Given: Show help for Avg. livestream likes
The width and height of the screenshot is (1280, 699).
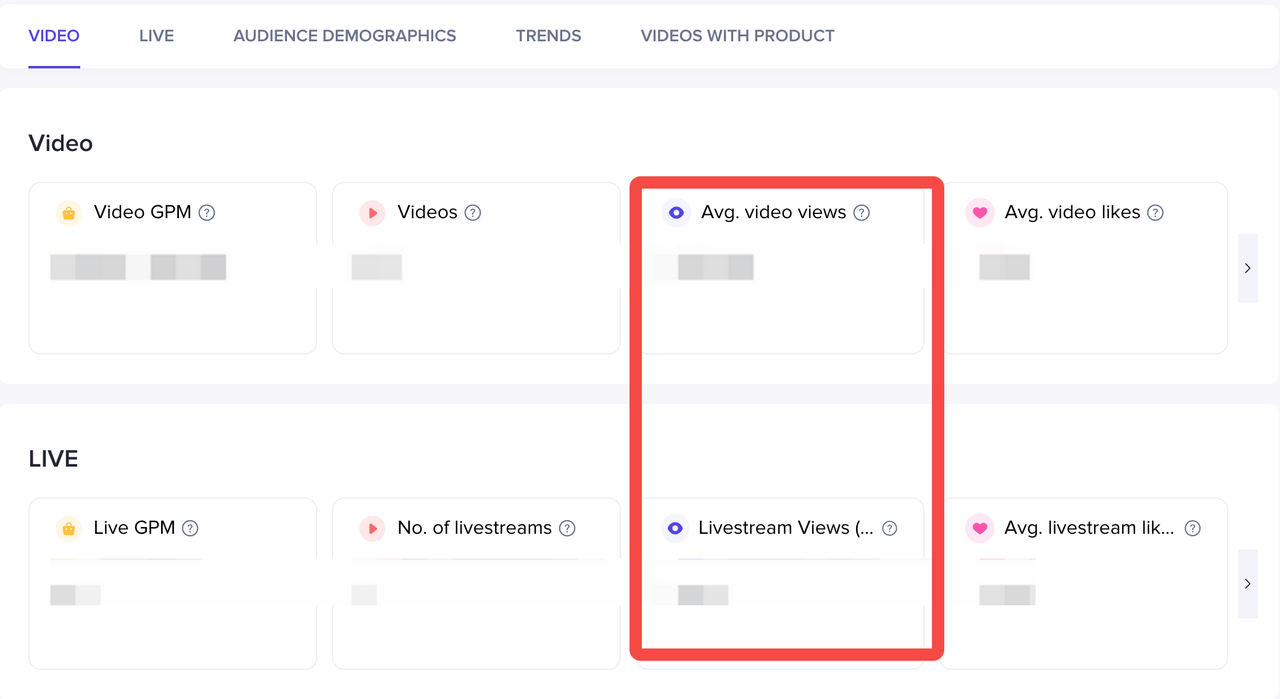Looking at the screenshot, I should [1192, 528].
